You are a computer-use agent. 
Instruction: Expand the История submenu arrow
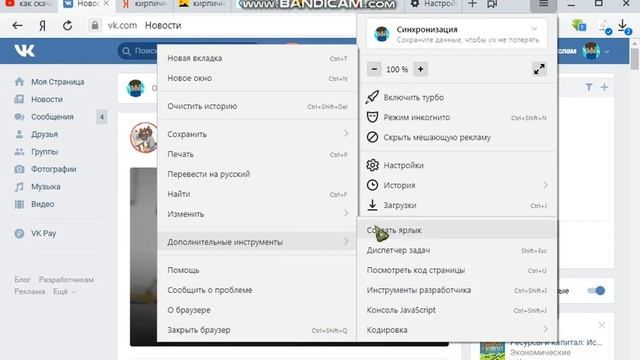[x=546, y=185]
